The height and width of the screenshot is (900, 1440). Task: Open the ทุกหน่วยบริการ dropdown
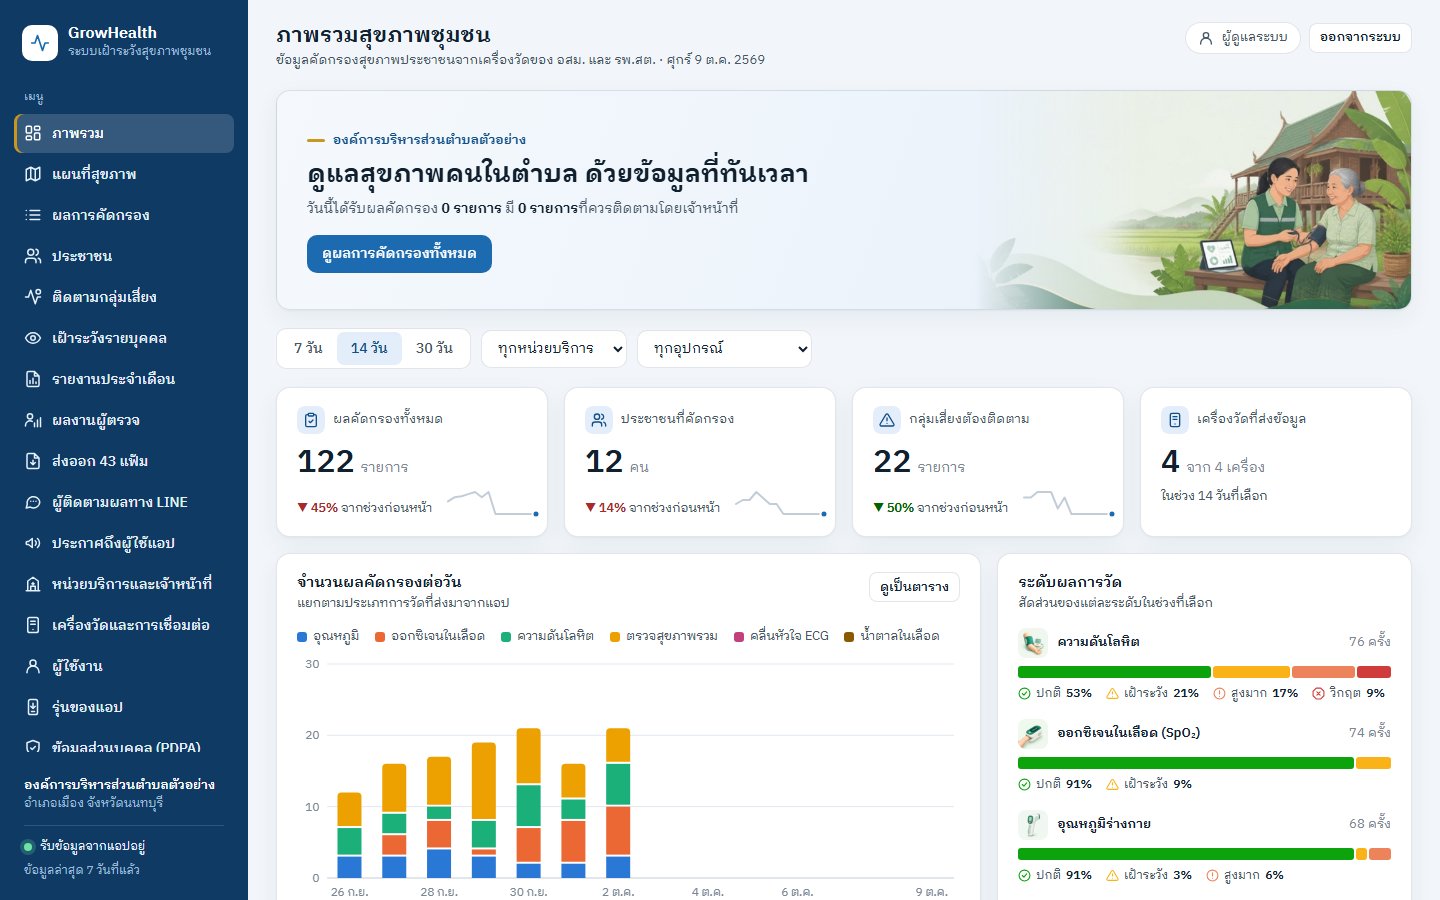(554, 349)
